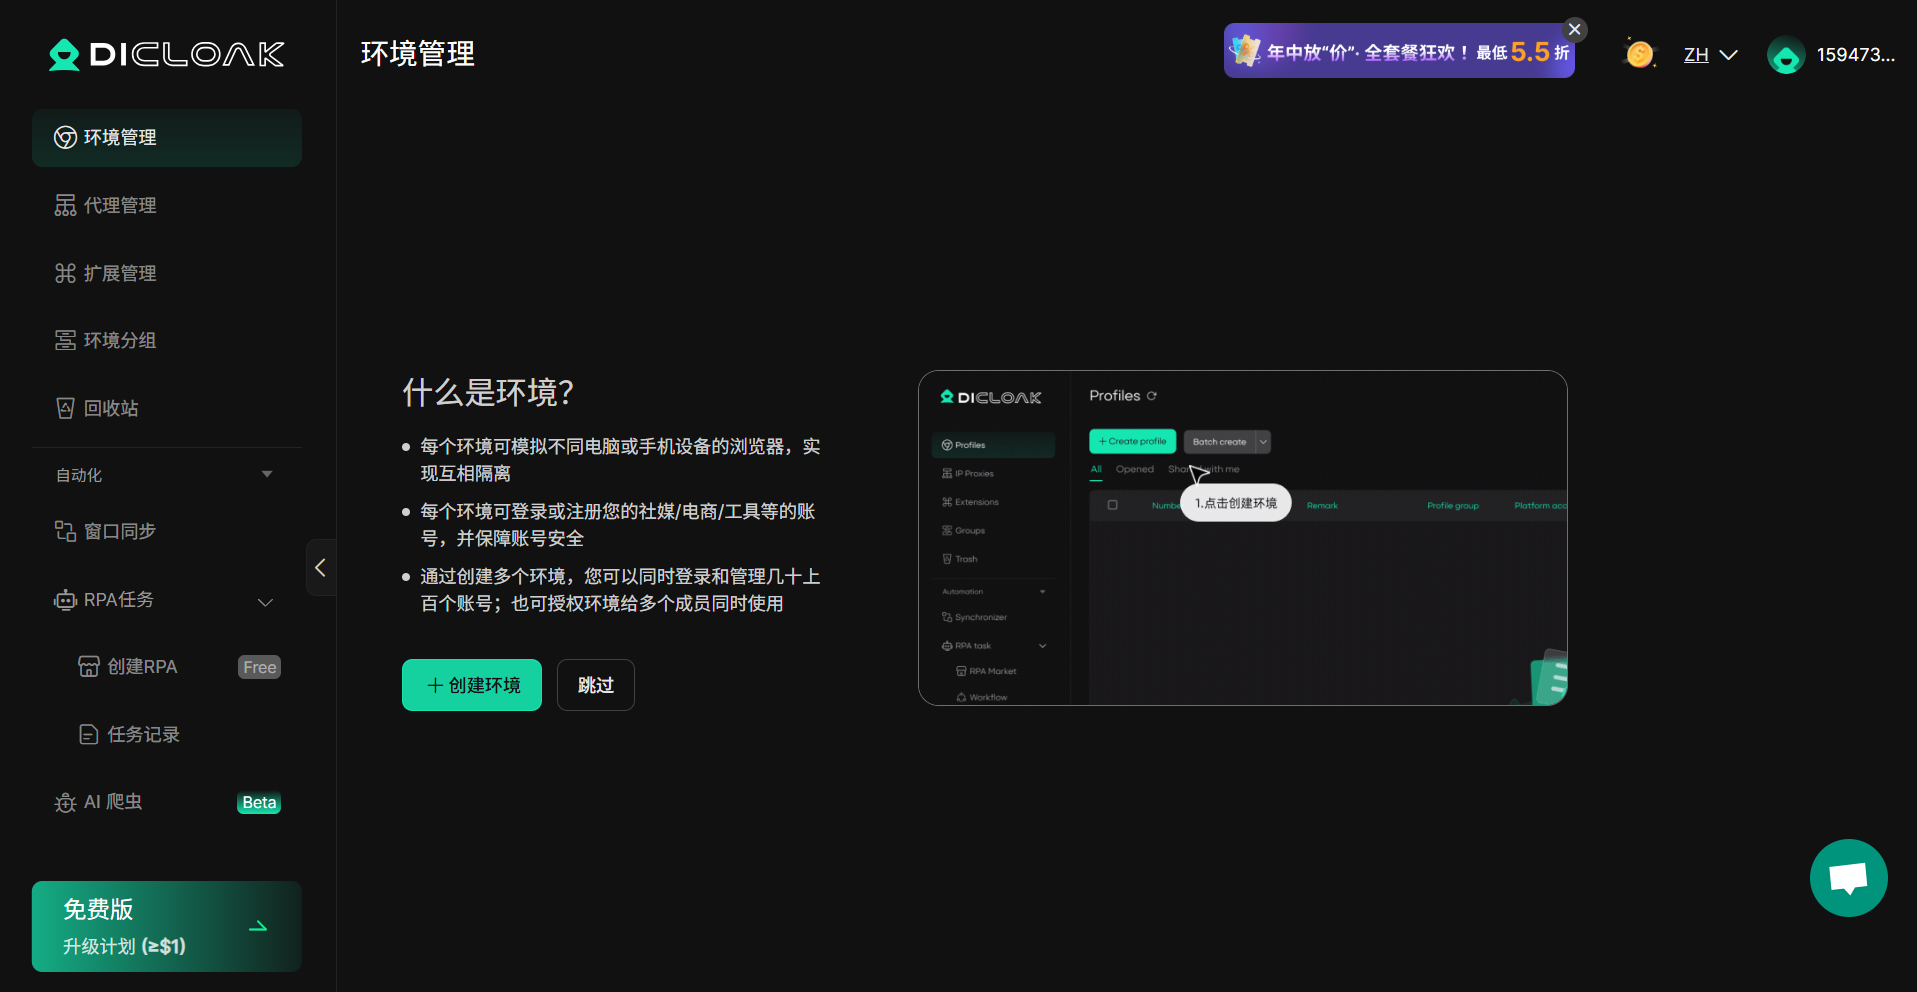Click the 什么是环境? heading
Image resolution: width=1917 pixels, height=992 pixels.
(488, 392)
